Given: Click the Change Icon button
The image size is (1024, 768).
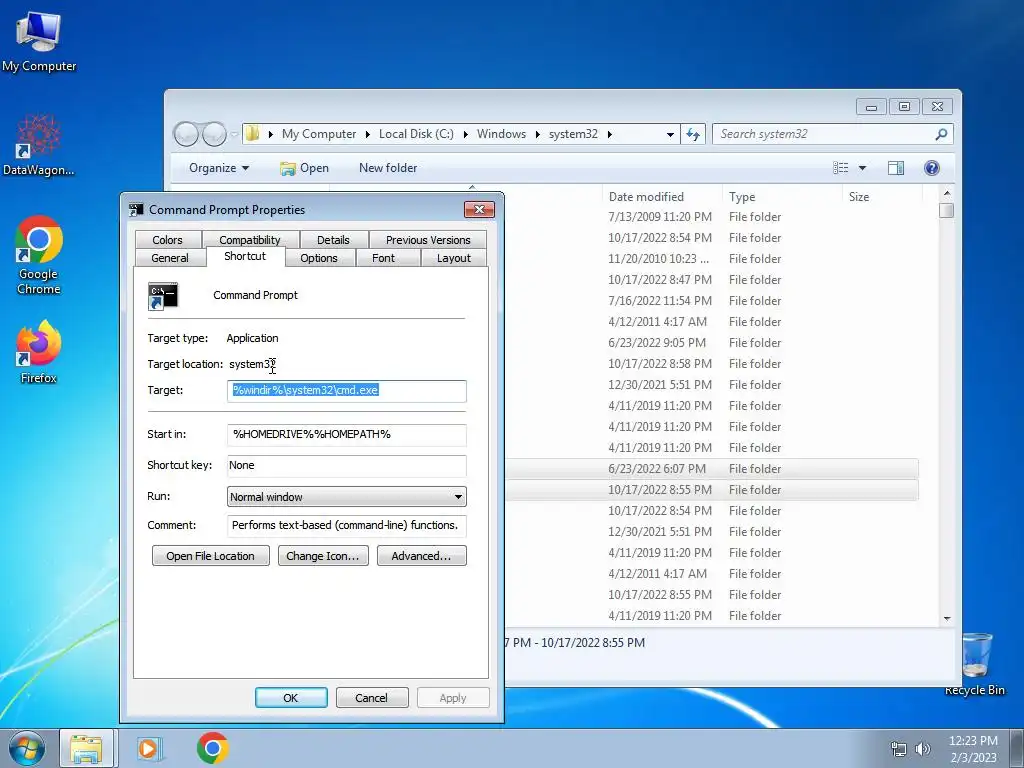Looking at the screenshot, I should pyautogui.click(x=323, y=556).
